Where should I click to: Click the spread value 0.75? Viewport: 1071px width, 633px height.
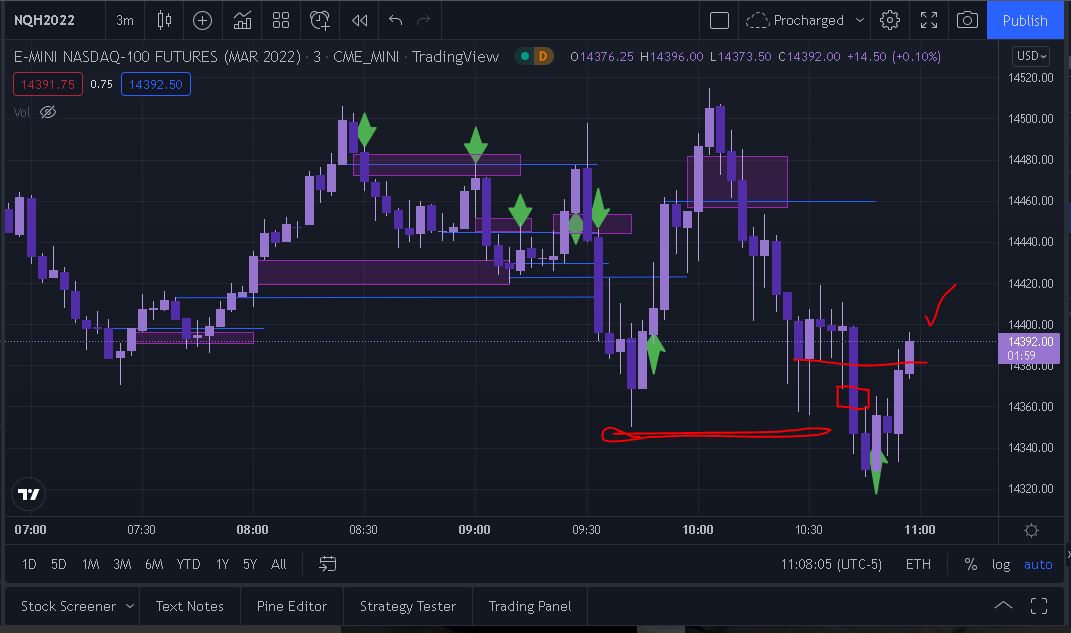pyautogui.click(x=102, y=84)
